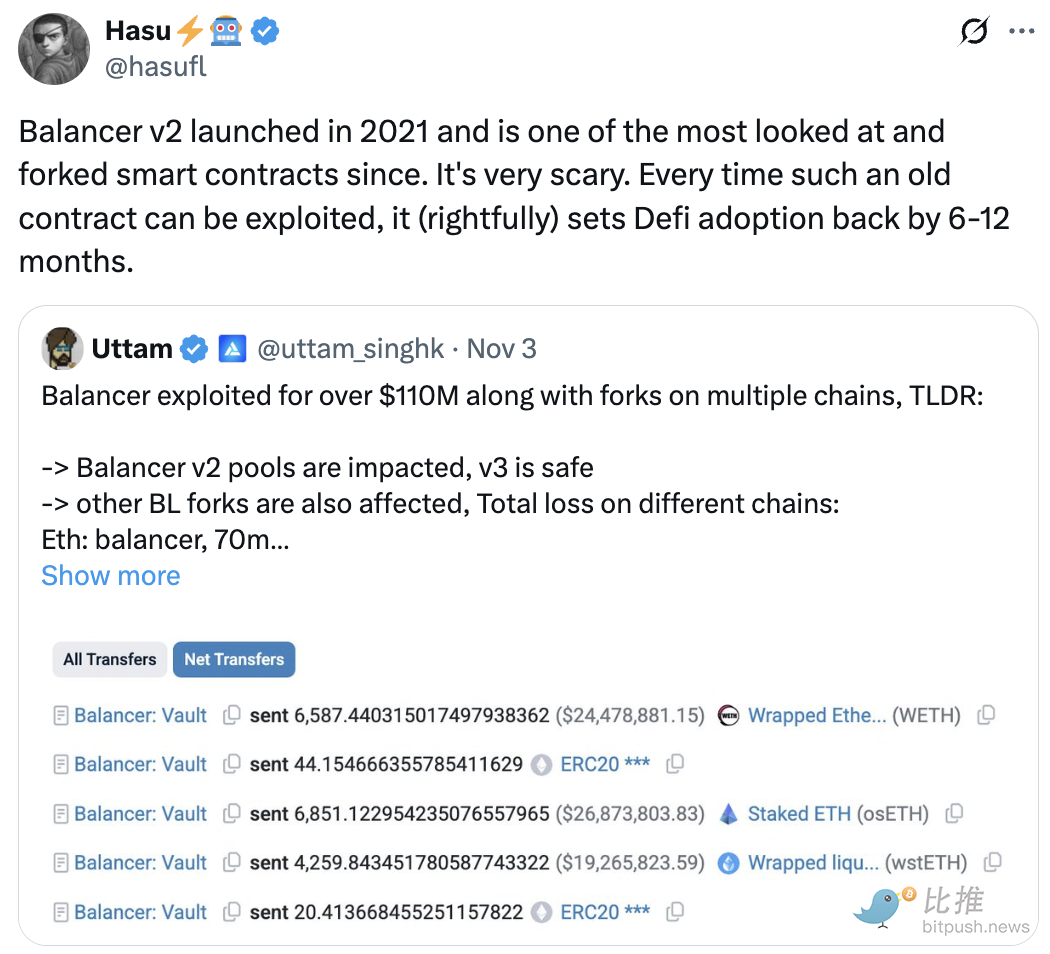Click Hasu's profile avatar
This screenshot has height=954, width=1050.
(x=54, y=48)
